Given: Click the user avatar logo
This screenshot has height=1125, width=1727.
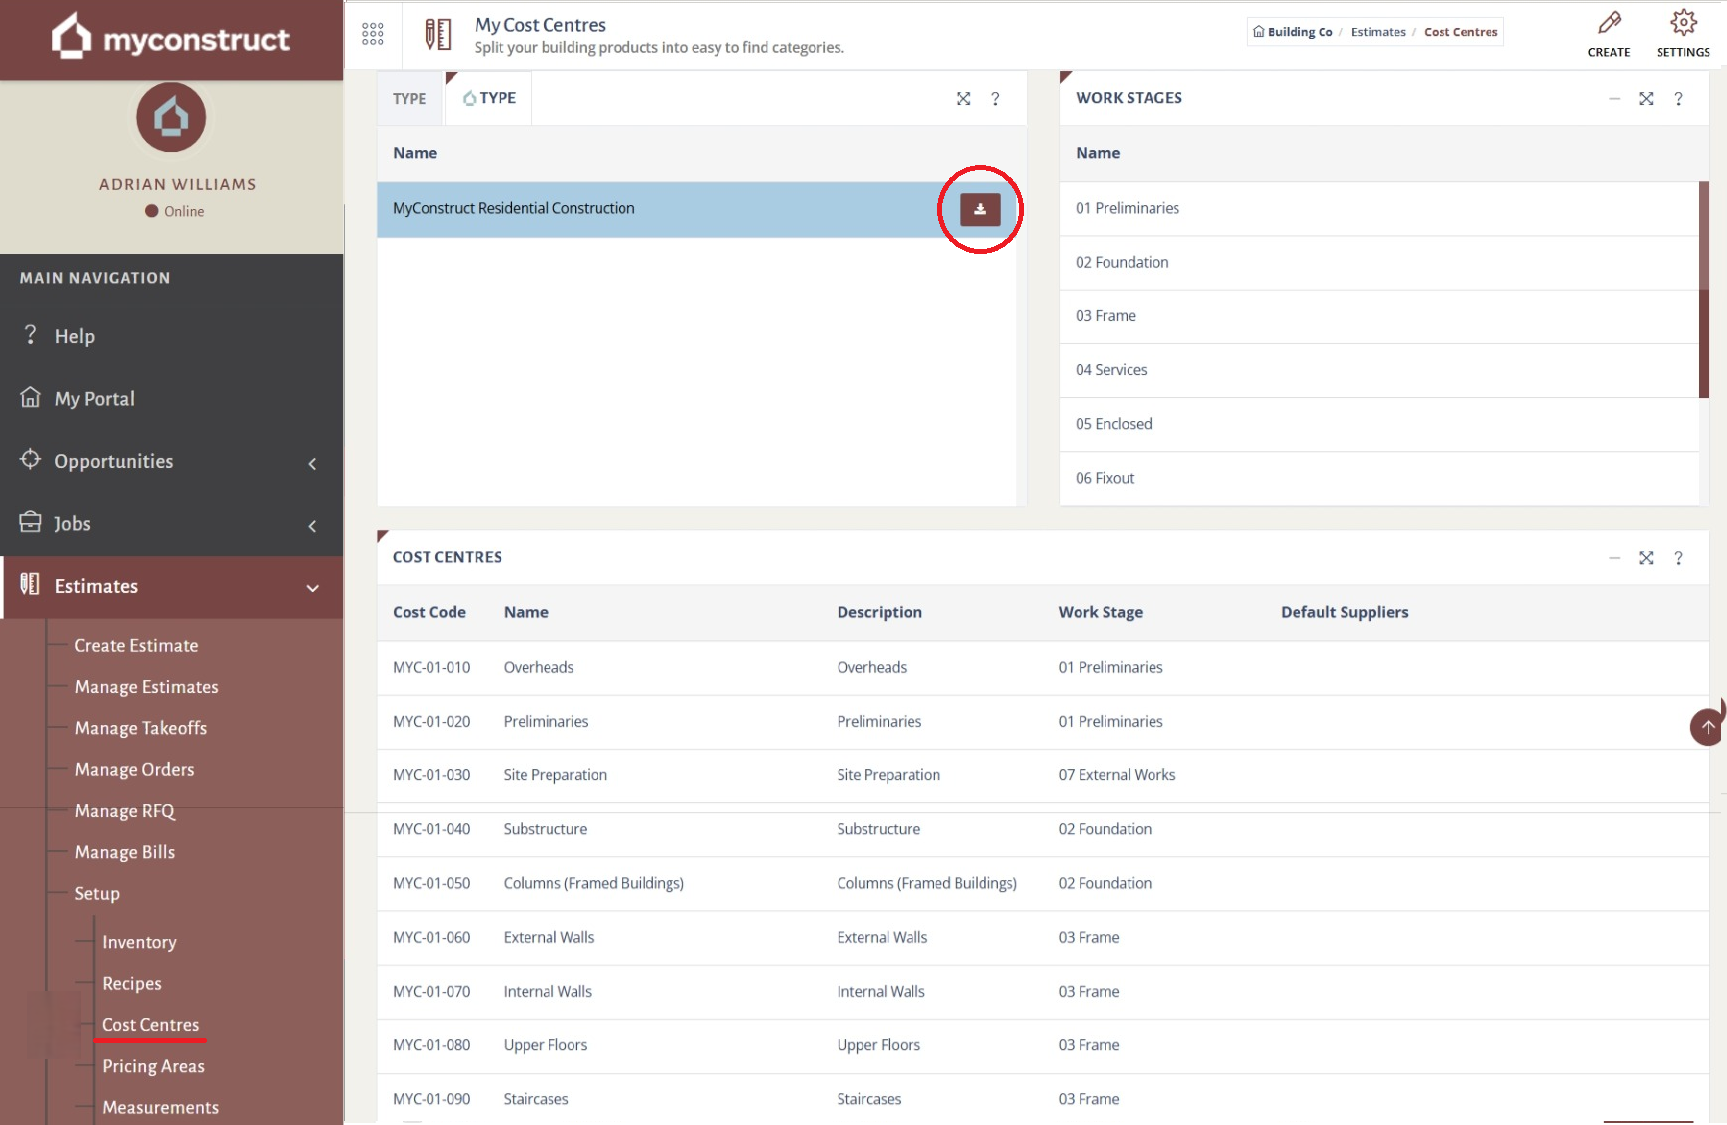Looking at the screenshot, I should pyautogui.click(x=171, y=118).
